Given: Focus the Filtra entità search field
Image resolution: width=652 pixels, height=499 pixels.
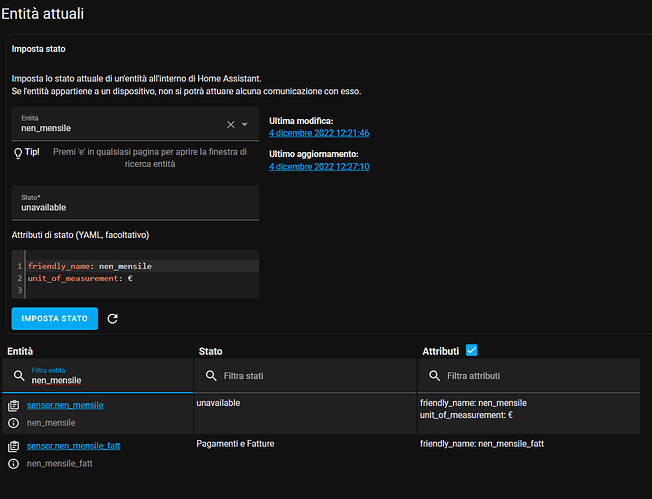Looking at the screenshot, I should pyautogui.click(x=105, y=381).
